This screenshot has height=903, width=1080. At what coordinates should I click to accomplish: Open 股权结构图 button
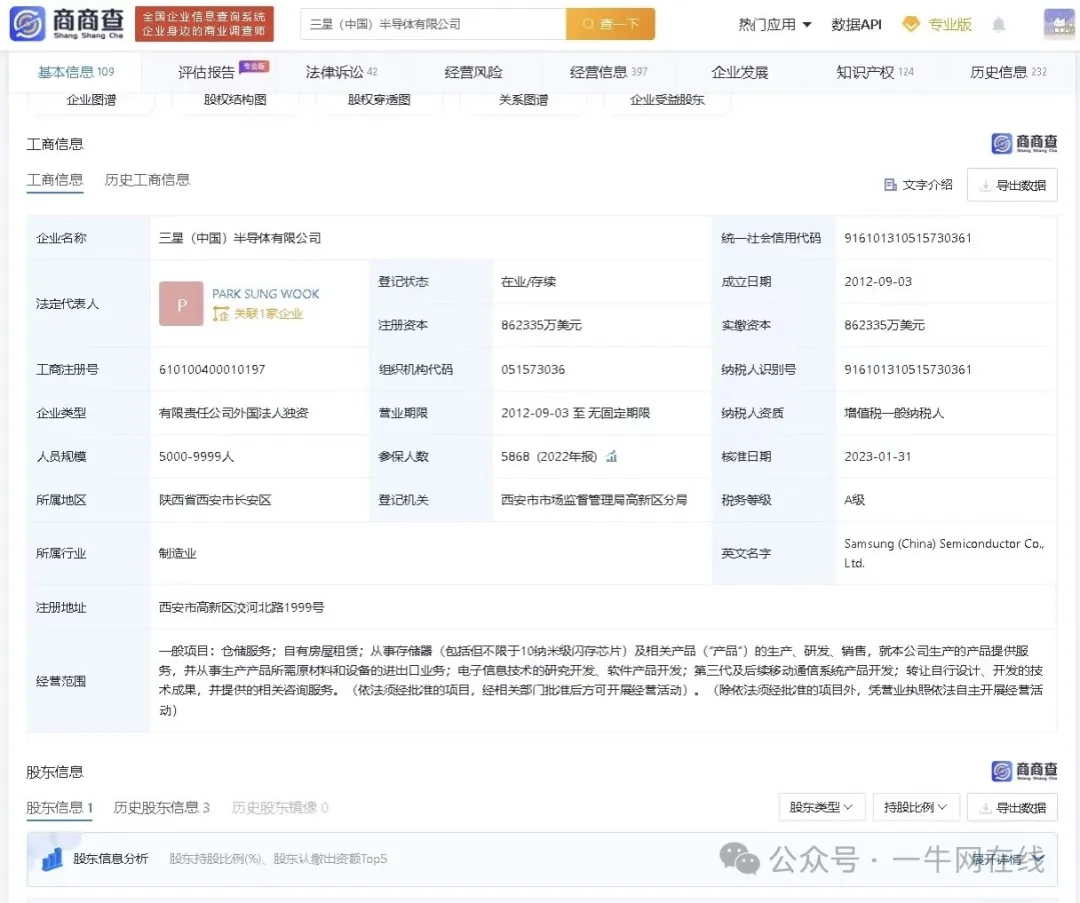(235, 101)
